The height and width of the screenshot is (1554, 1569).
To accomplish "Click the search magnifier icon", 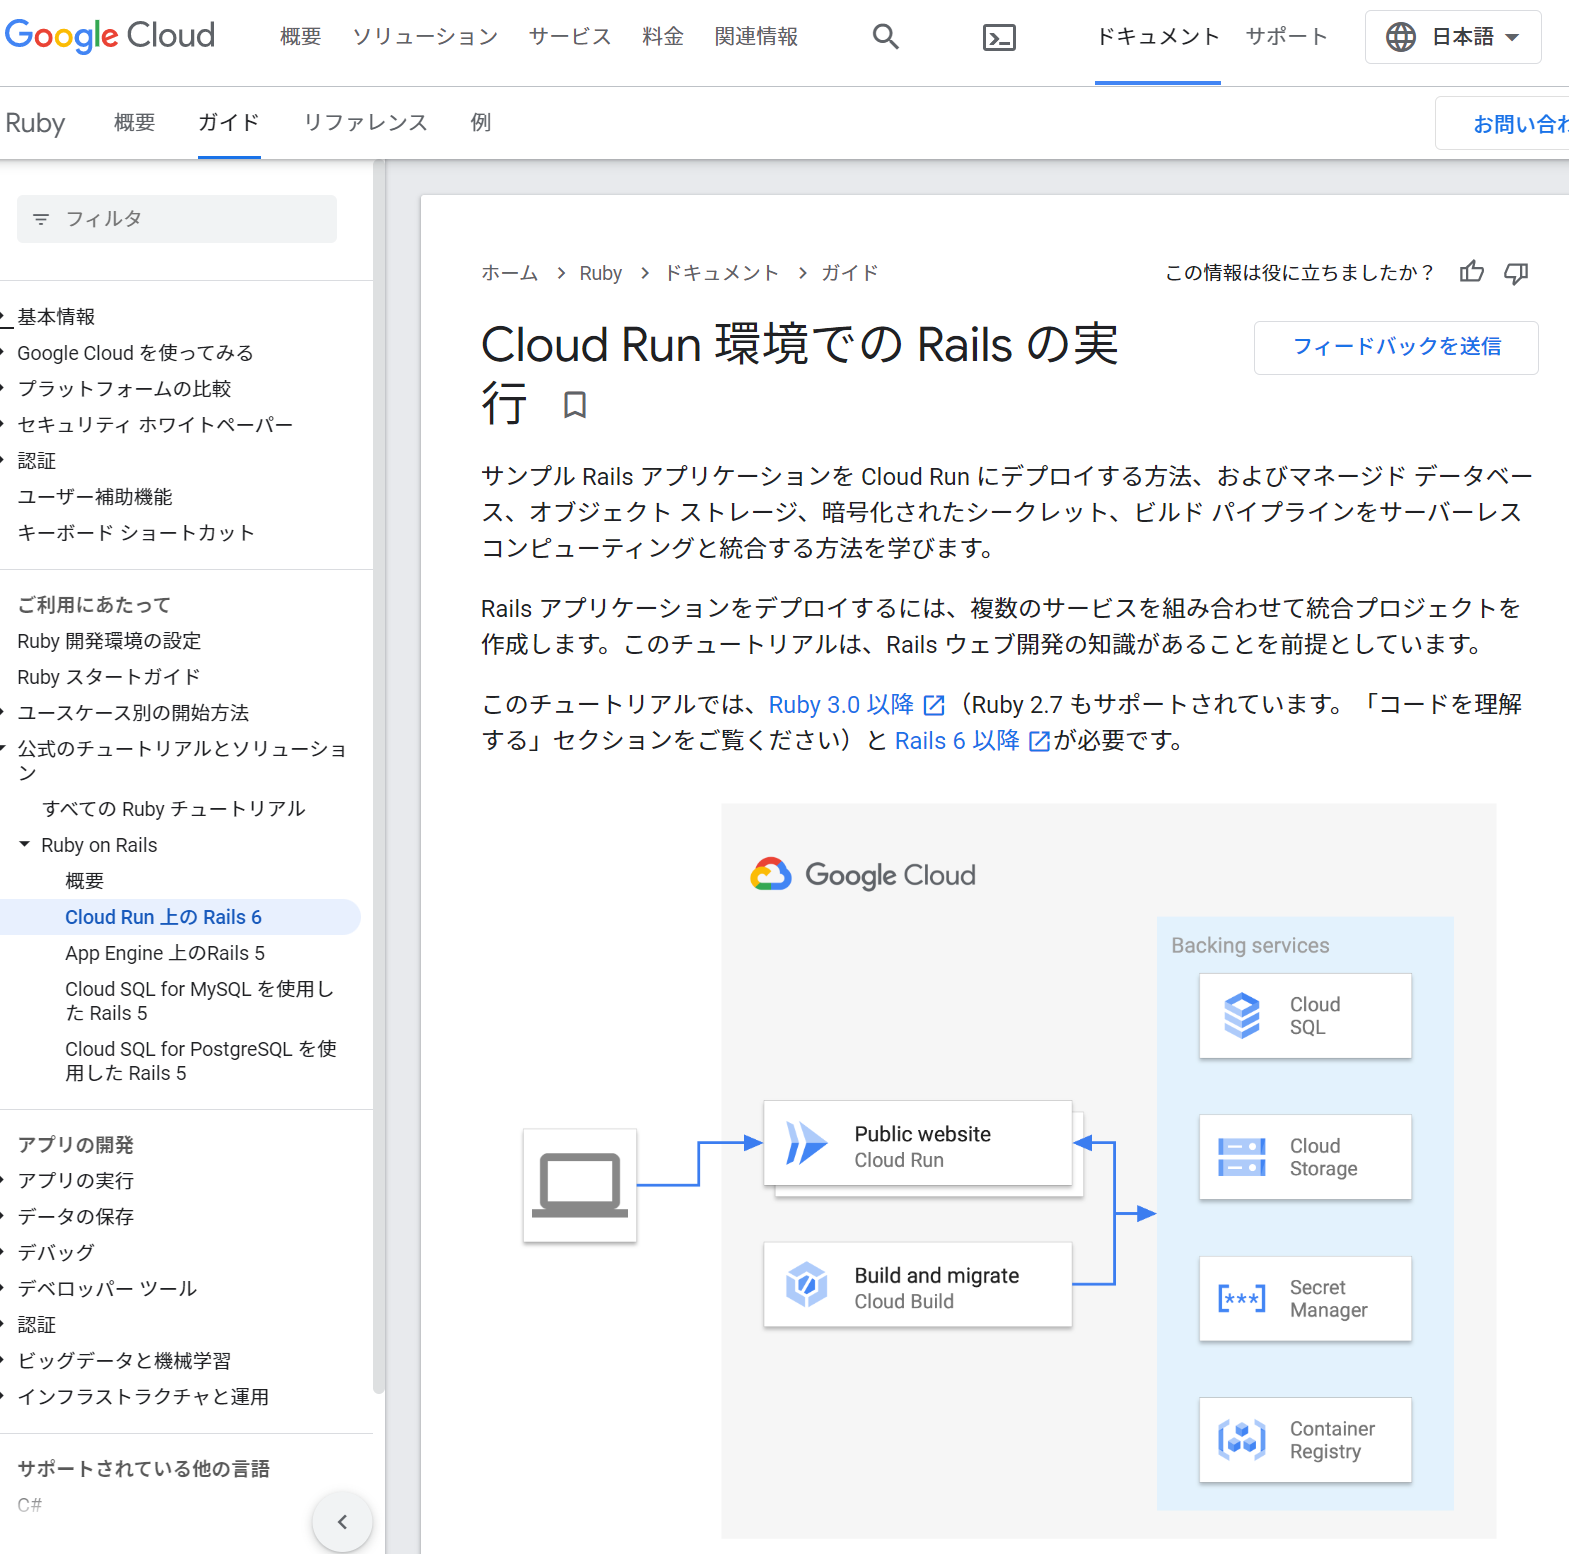I will pos(885,37).
